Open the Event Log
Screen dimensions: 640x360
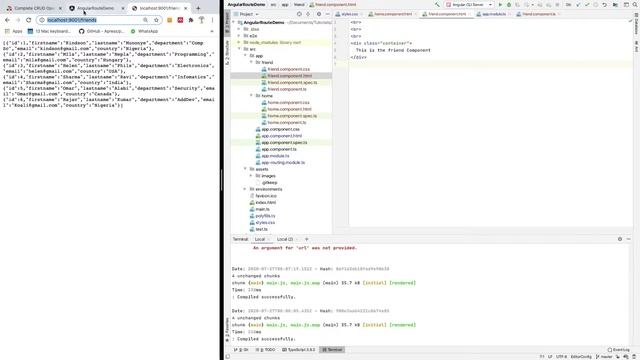click(618, 350)
